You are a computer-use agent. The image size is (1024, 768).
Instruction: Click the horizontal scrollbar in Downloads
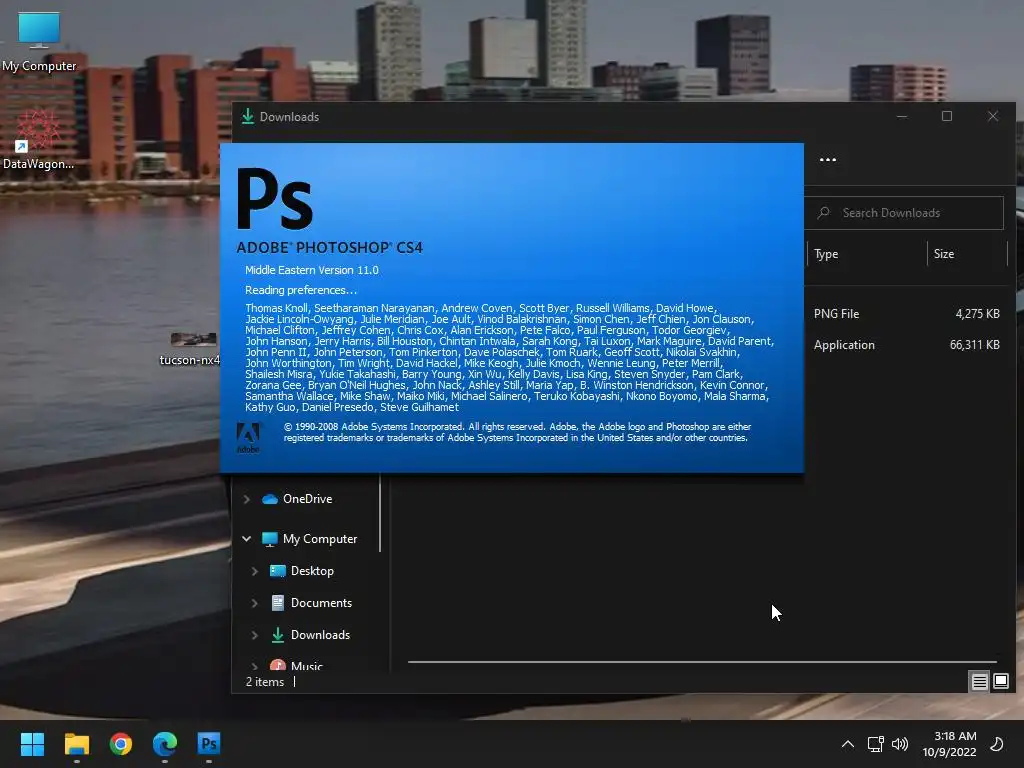702,662
